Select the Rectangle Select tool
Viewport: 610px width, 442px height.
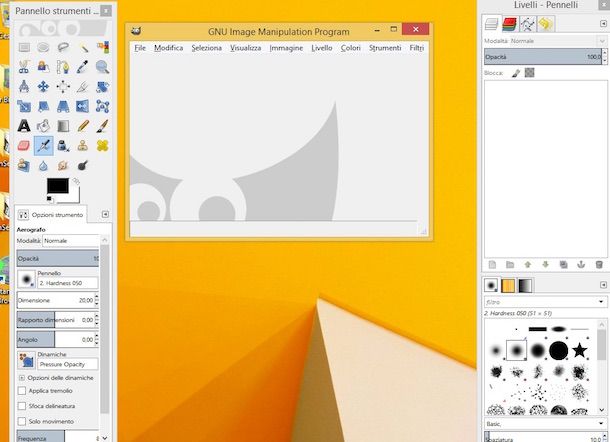24,47
